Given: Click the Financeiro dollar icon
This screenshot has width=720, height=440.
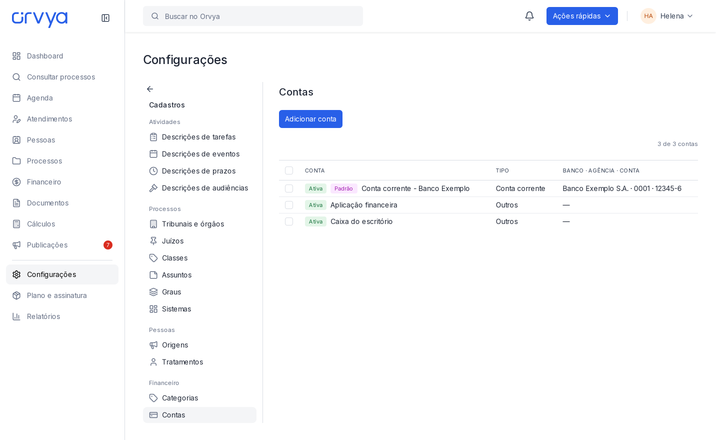Looking at the screenshot, I should coord(17,182).
